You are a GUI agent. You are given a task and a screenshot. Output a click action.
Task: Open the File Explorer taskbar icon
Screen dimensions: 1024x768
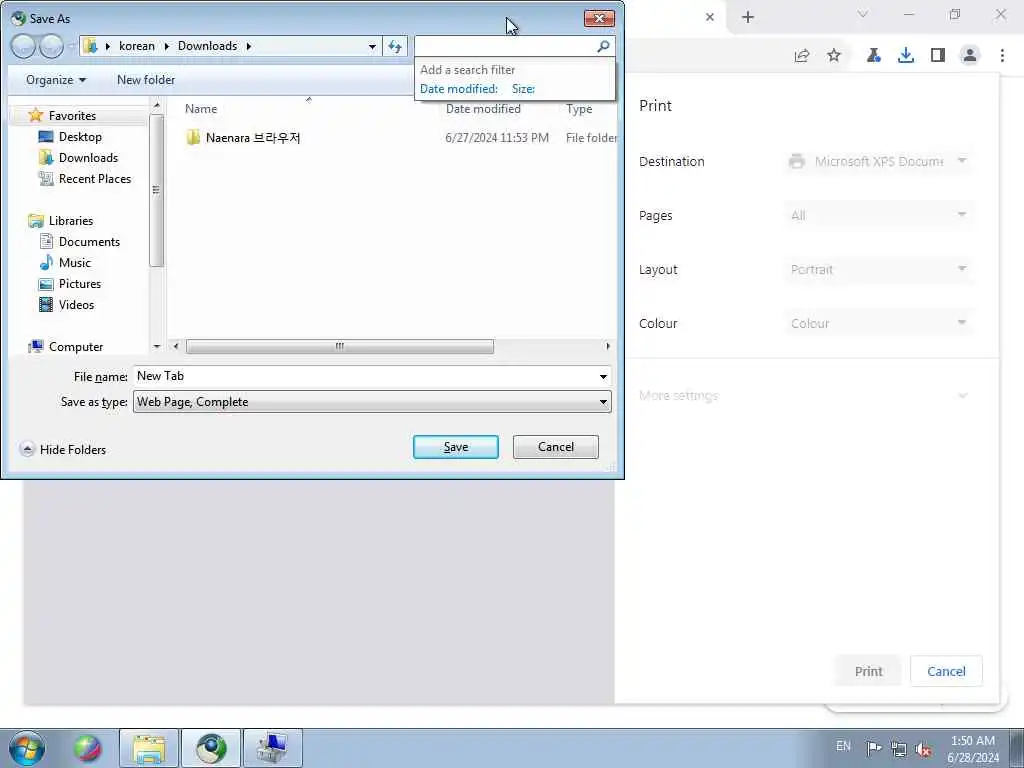coord(149,748)
